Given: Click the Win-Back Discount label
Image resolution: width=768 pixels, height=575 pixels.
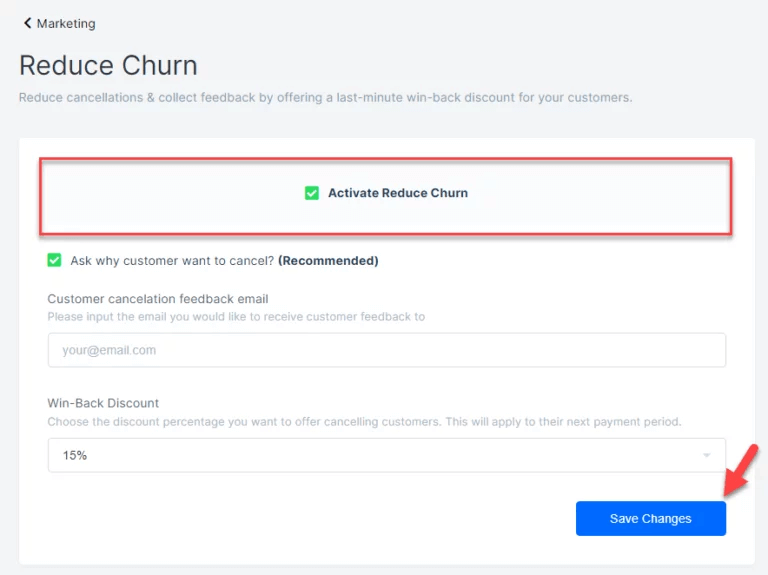Looking at the screenshot, I should point(103,403).
